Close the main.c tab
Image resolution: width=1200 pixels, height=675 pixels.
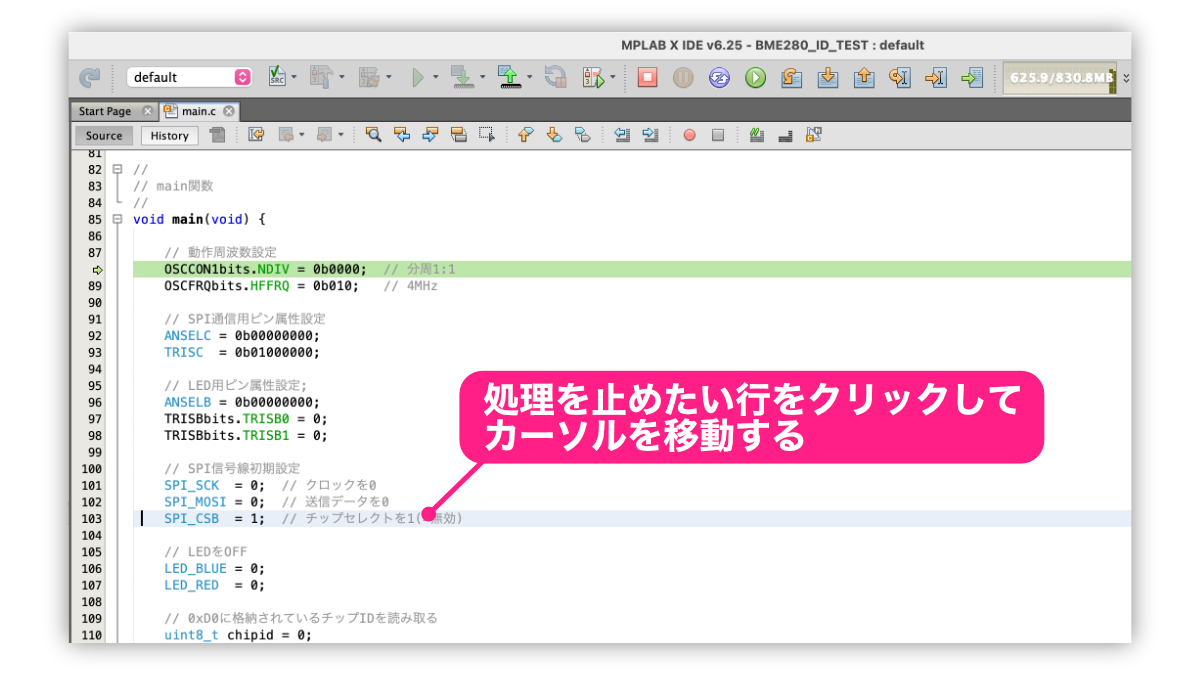pos(228,111)
